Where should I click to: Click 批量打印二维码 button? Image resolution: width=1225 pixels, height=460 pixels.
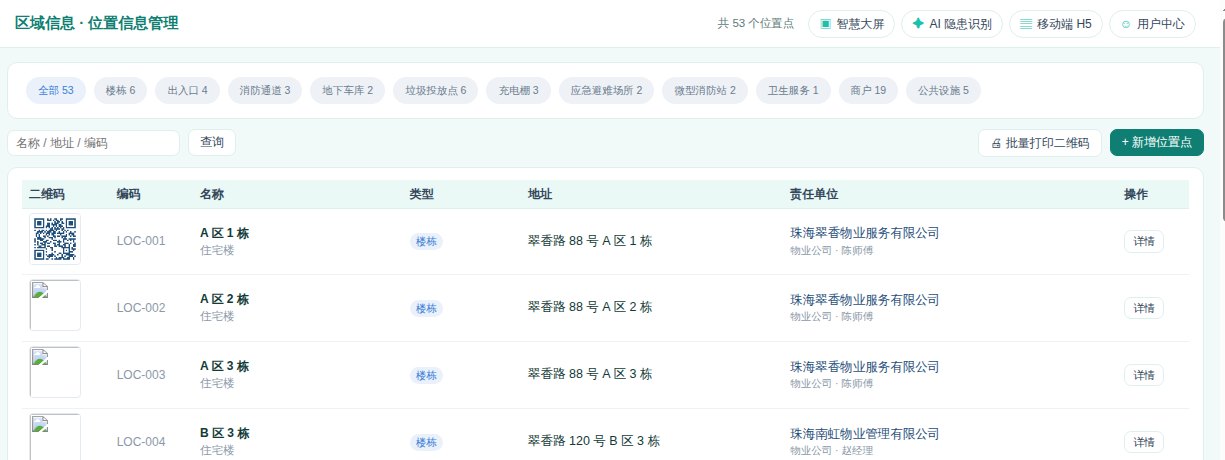(x=1040, y=143)
